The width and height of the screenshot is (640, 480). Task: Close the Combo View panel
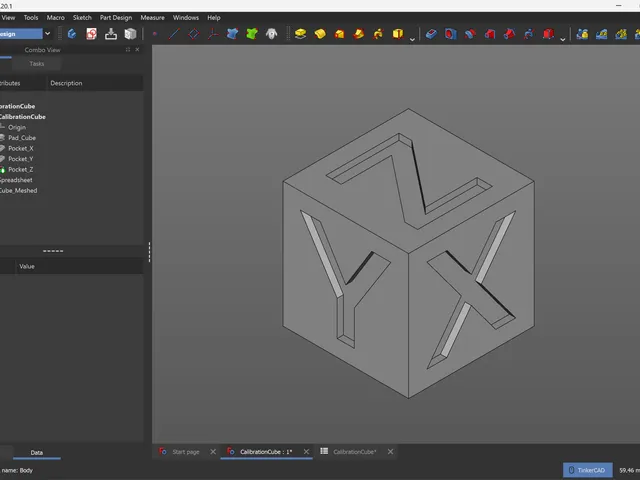tap(137, 49)
